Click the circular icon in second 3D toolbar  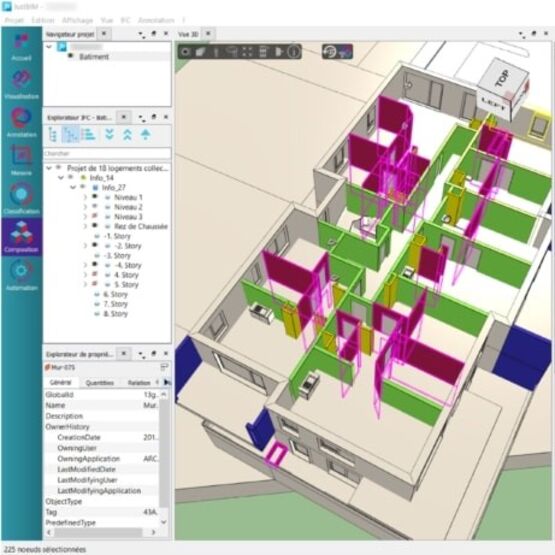[330, 52]
